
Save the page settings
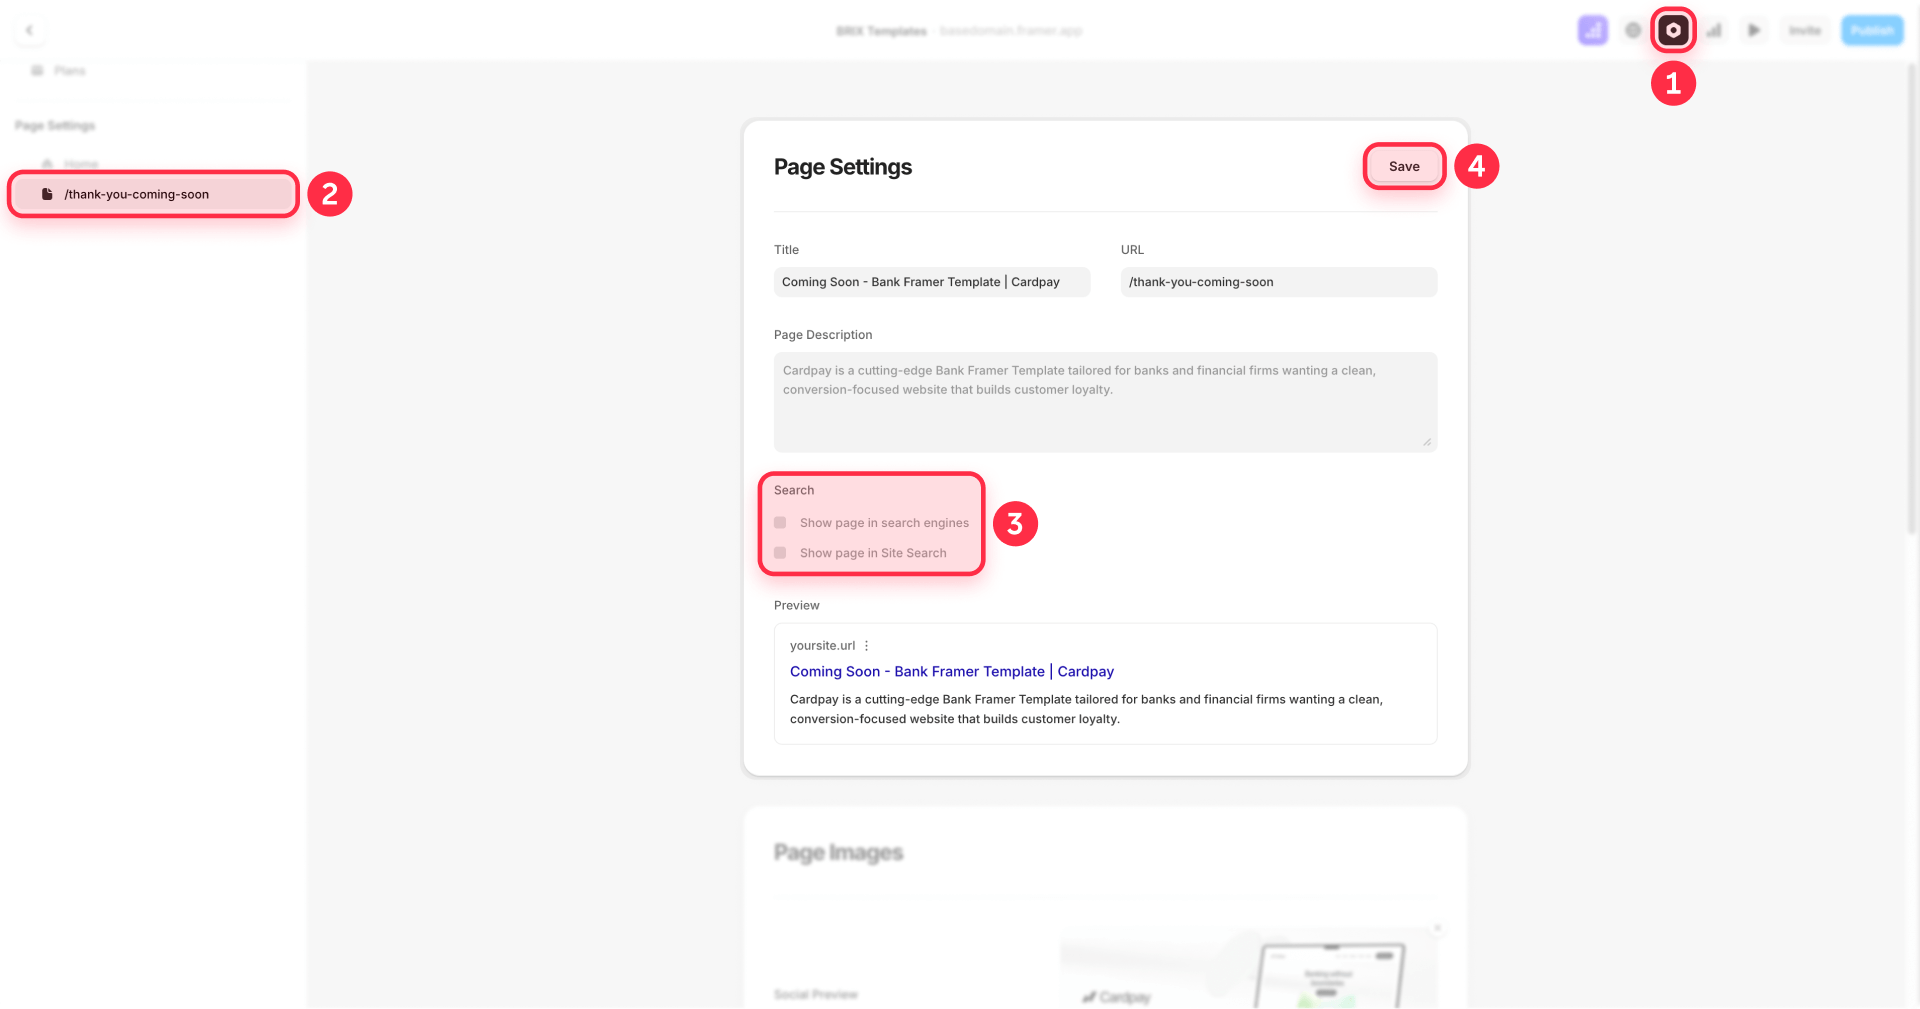1404,166
